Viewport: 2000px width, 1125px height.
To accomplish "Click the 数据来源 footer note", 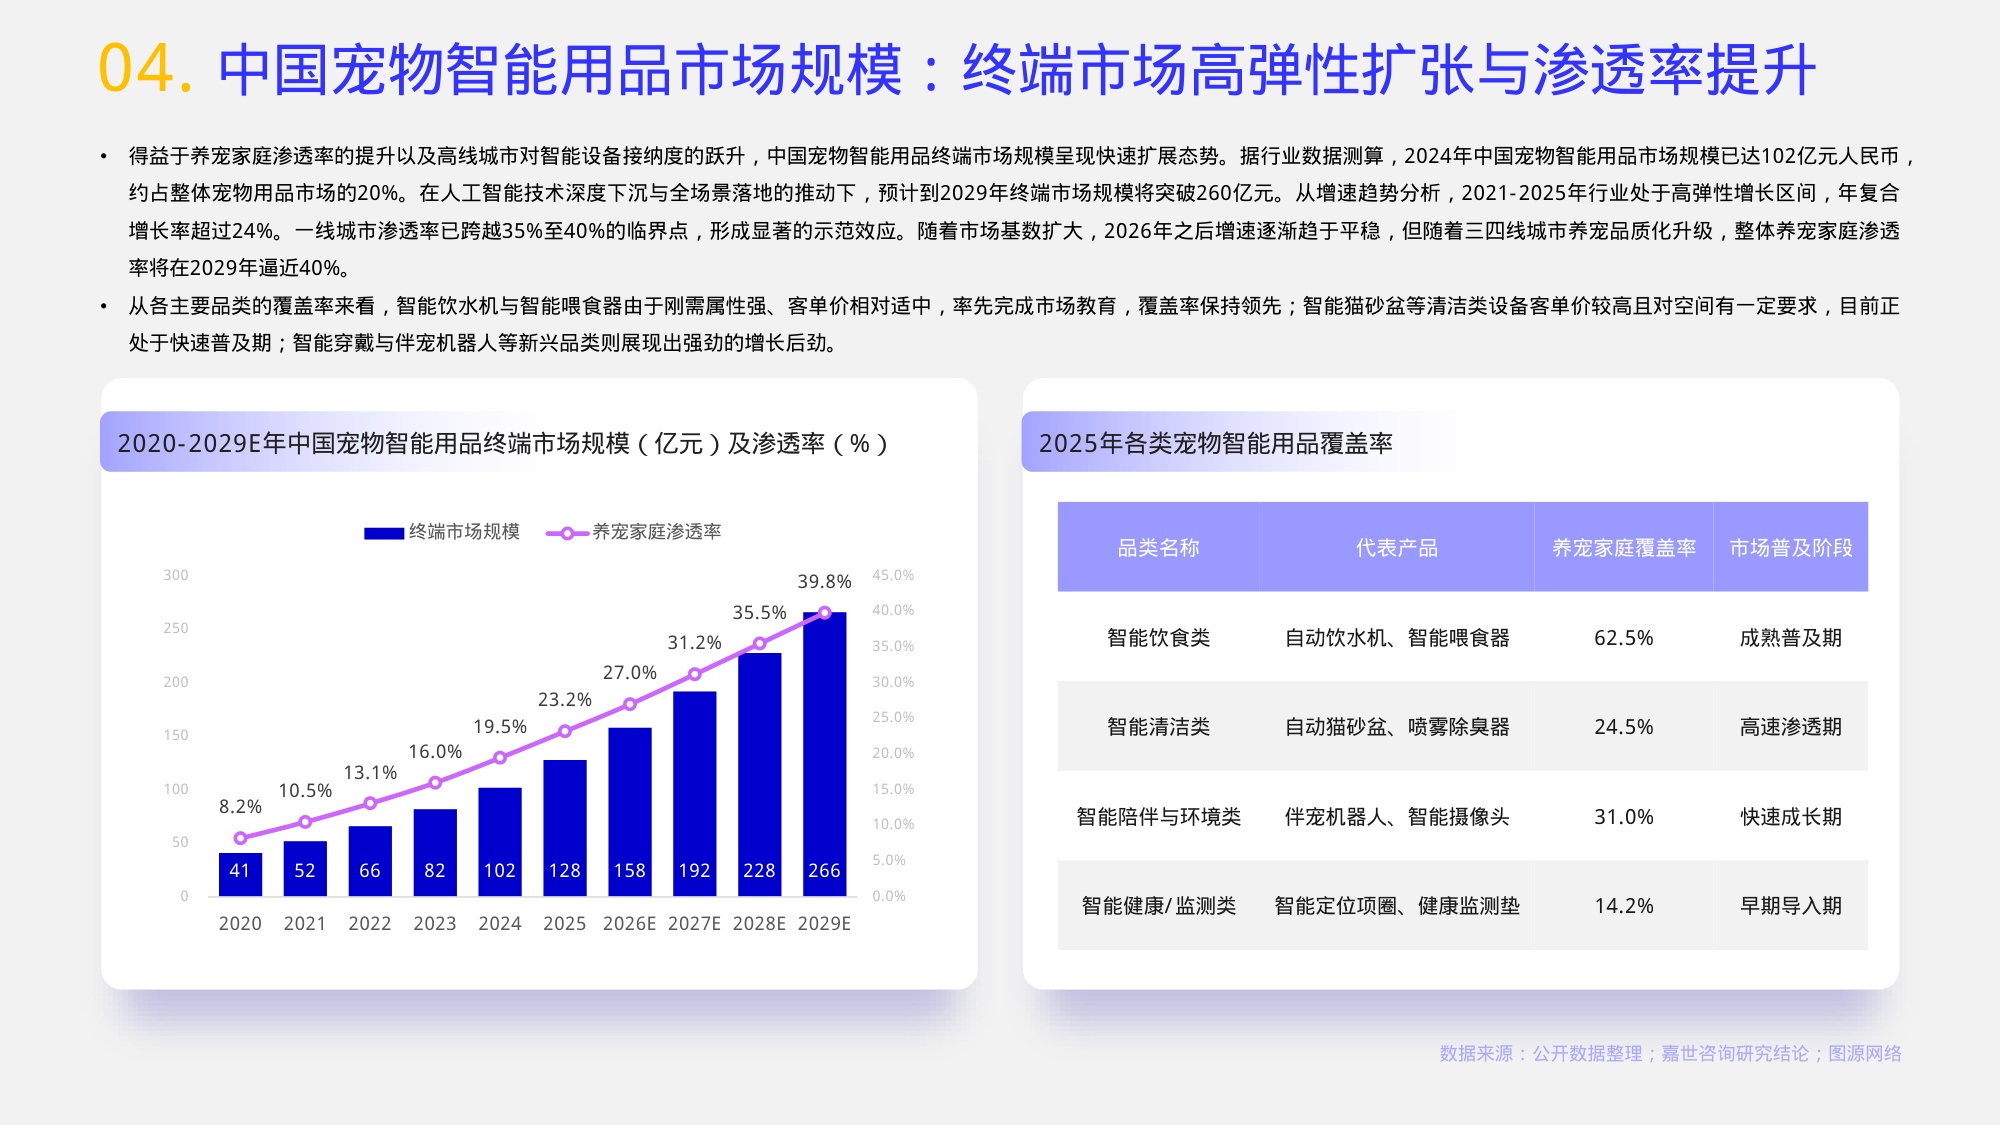I will click(1670, 1053).
